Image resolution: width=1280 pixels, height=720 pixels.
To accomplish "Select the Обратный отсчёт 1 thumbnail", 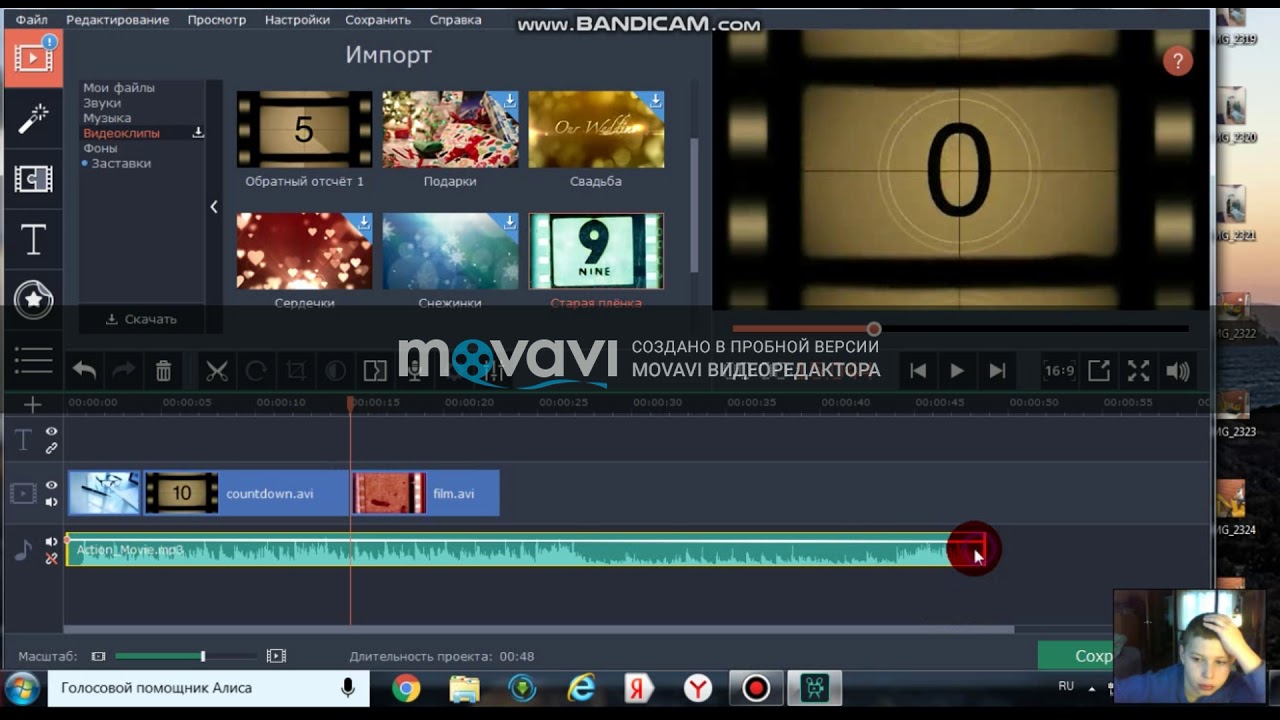I will point(304,130).
